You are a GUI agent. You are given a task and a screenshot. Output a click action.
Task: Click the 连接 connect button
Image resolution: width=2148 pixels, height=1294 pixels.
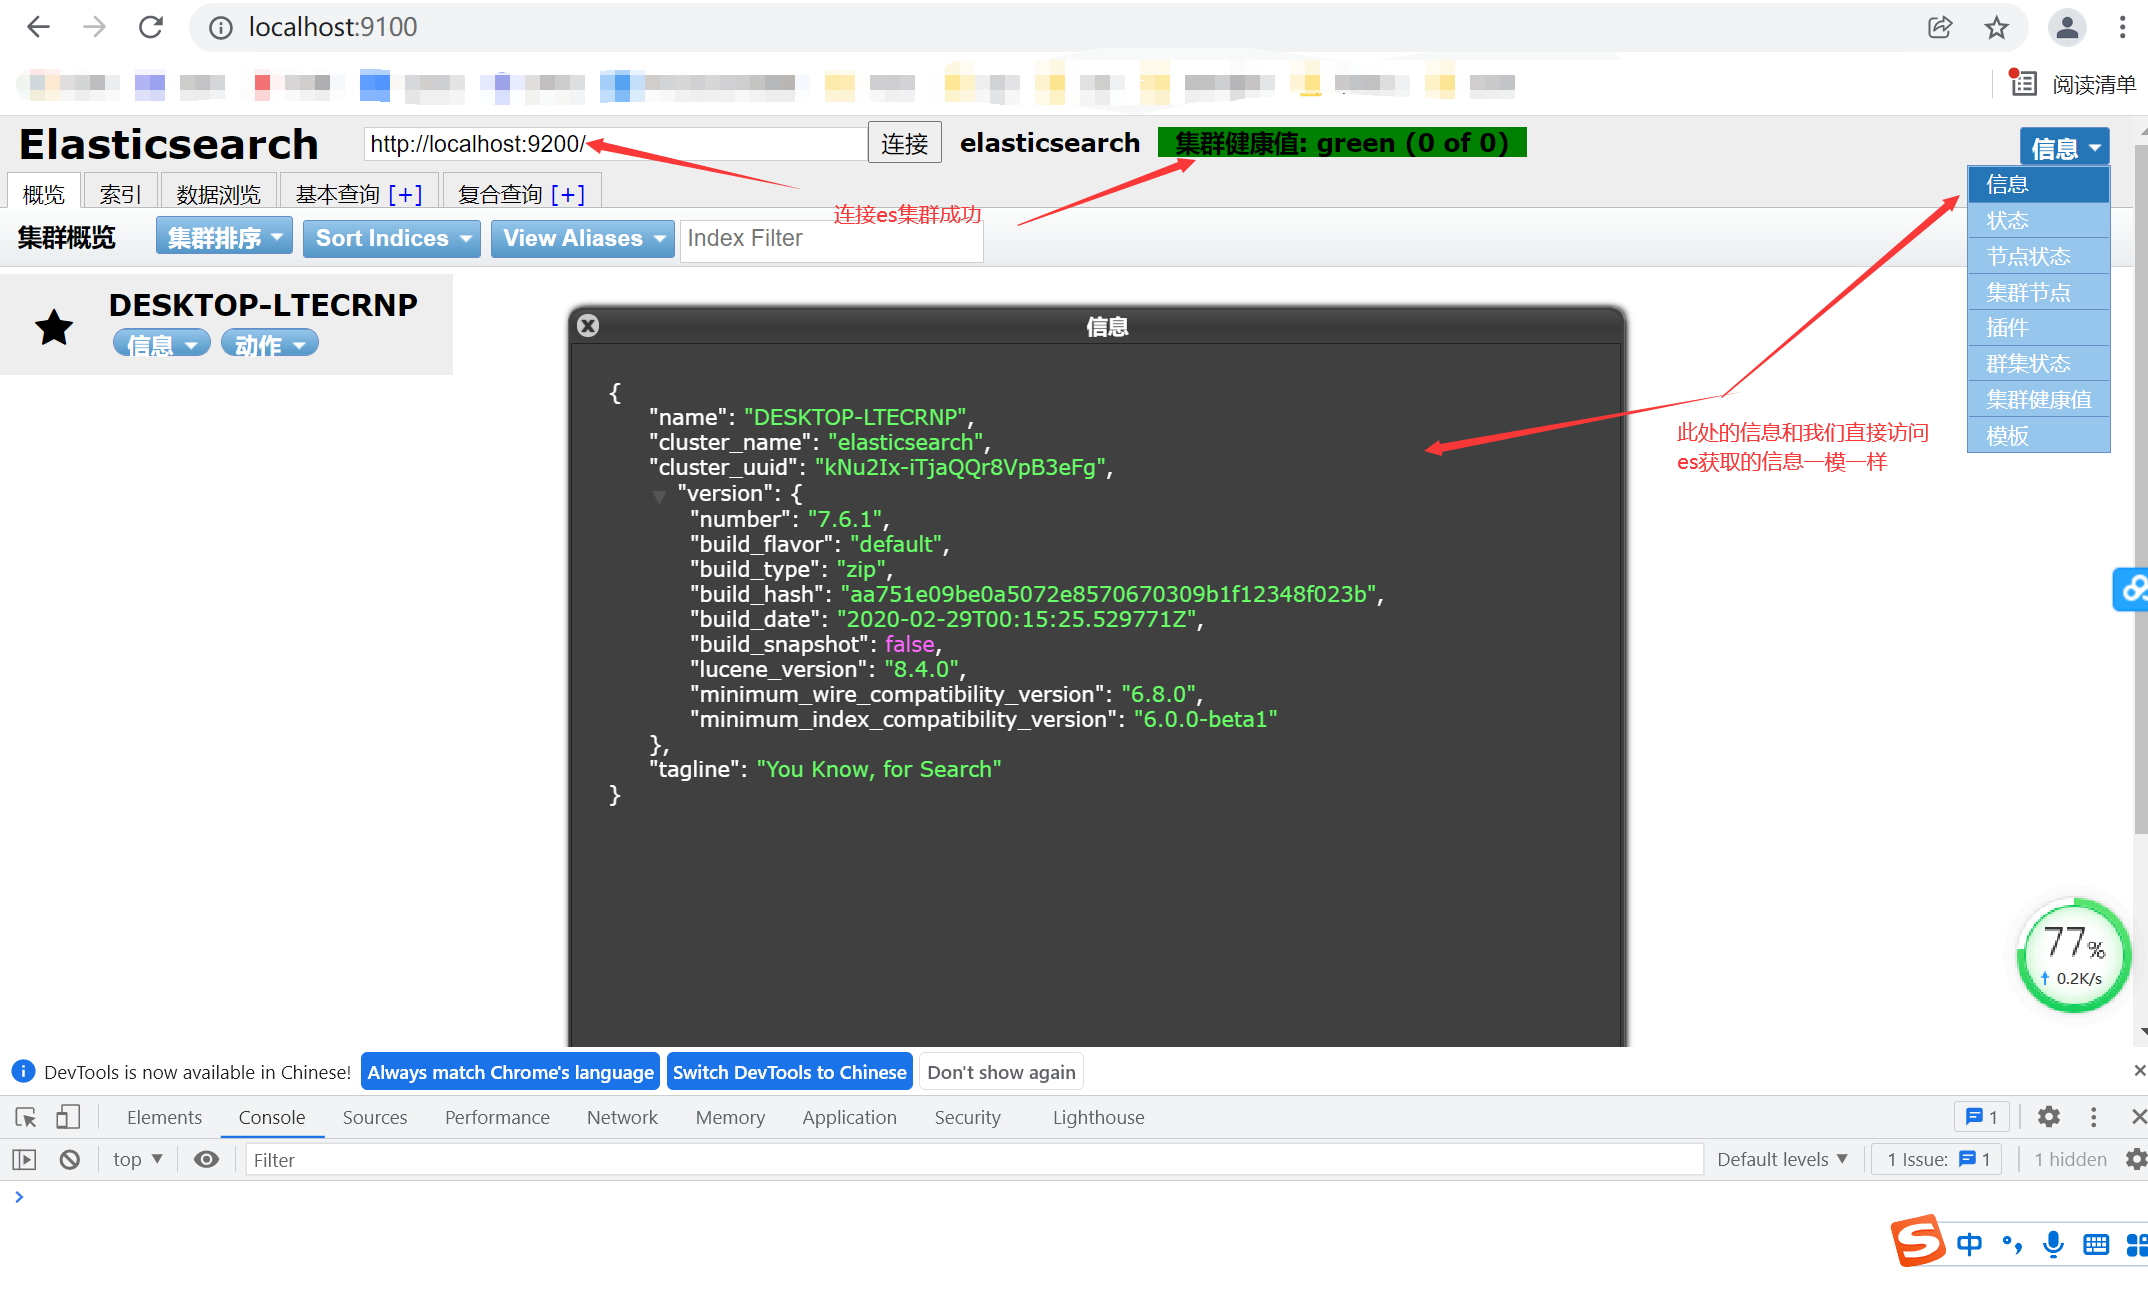(x=904, y=143)
